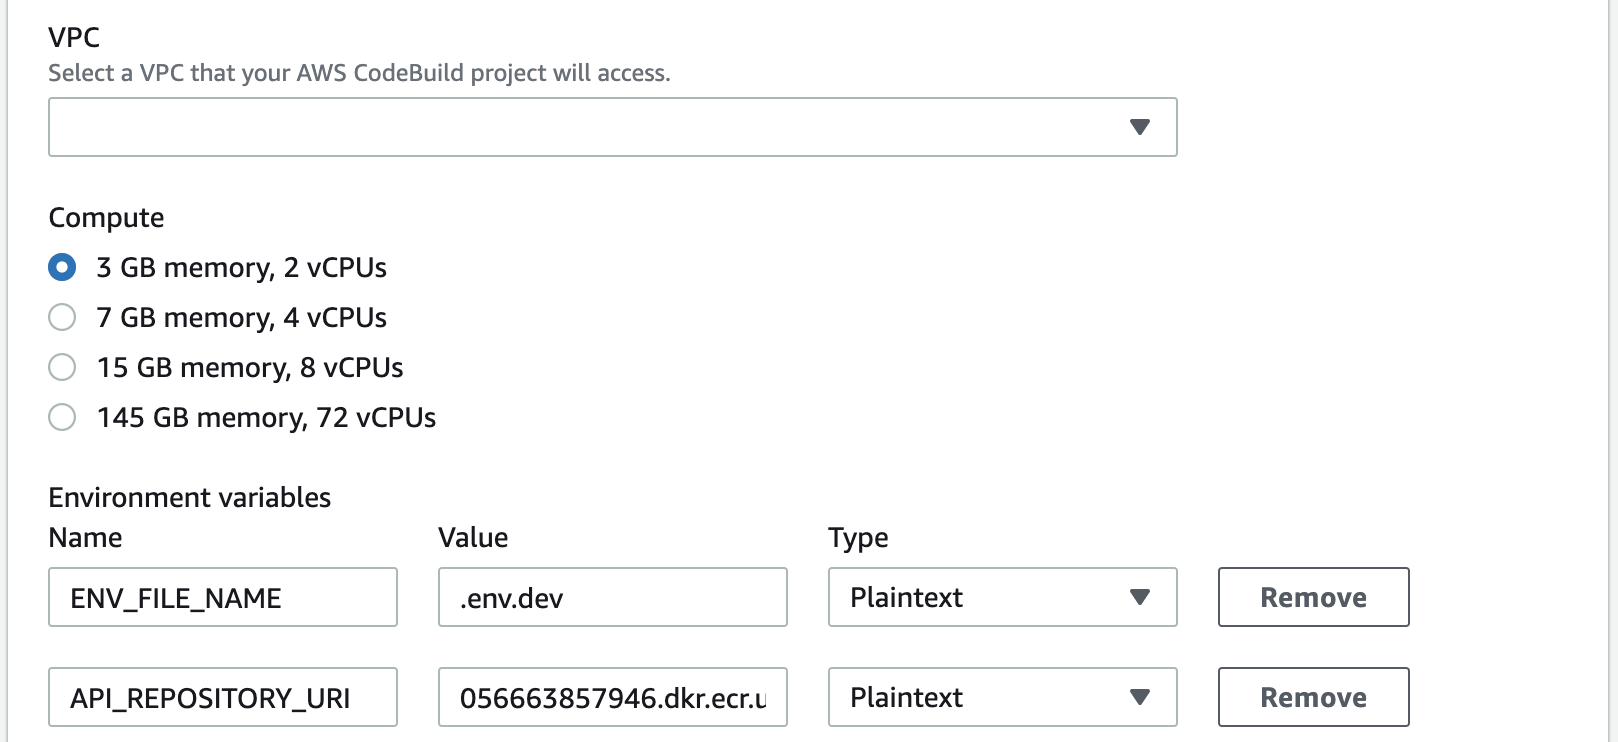Click the dropdown caret beside ENV_FILE_NAME's Plaintext type
1618x742 pixels.
pos(1140,597)
